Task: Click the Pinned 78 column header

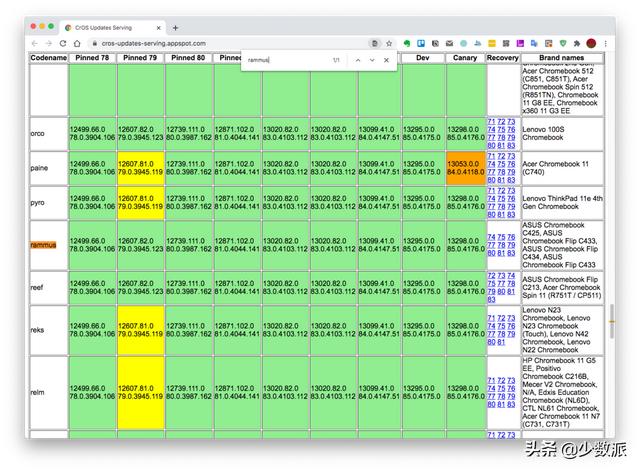Action: (92, 58)
